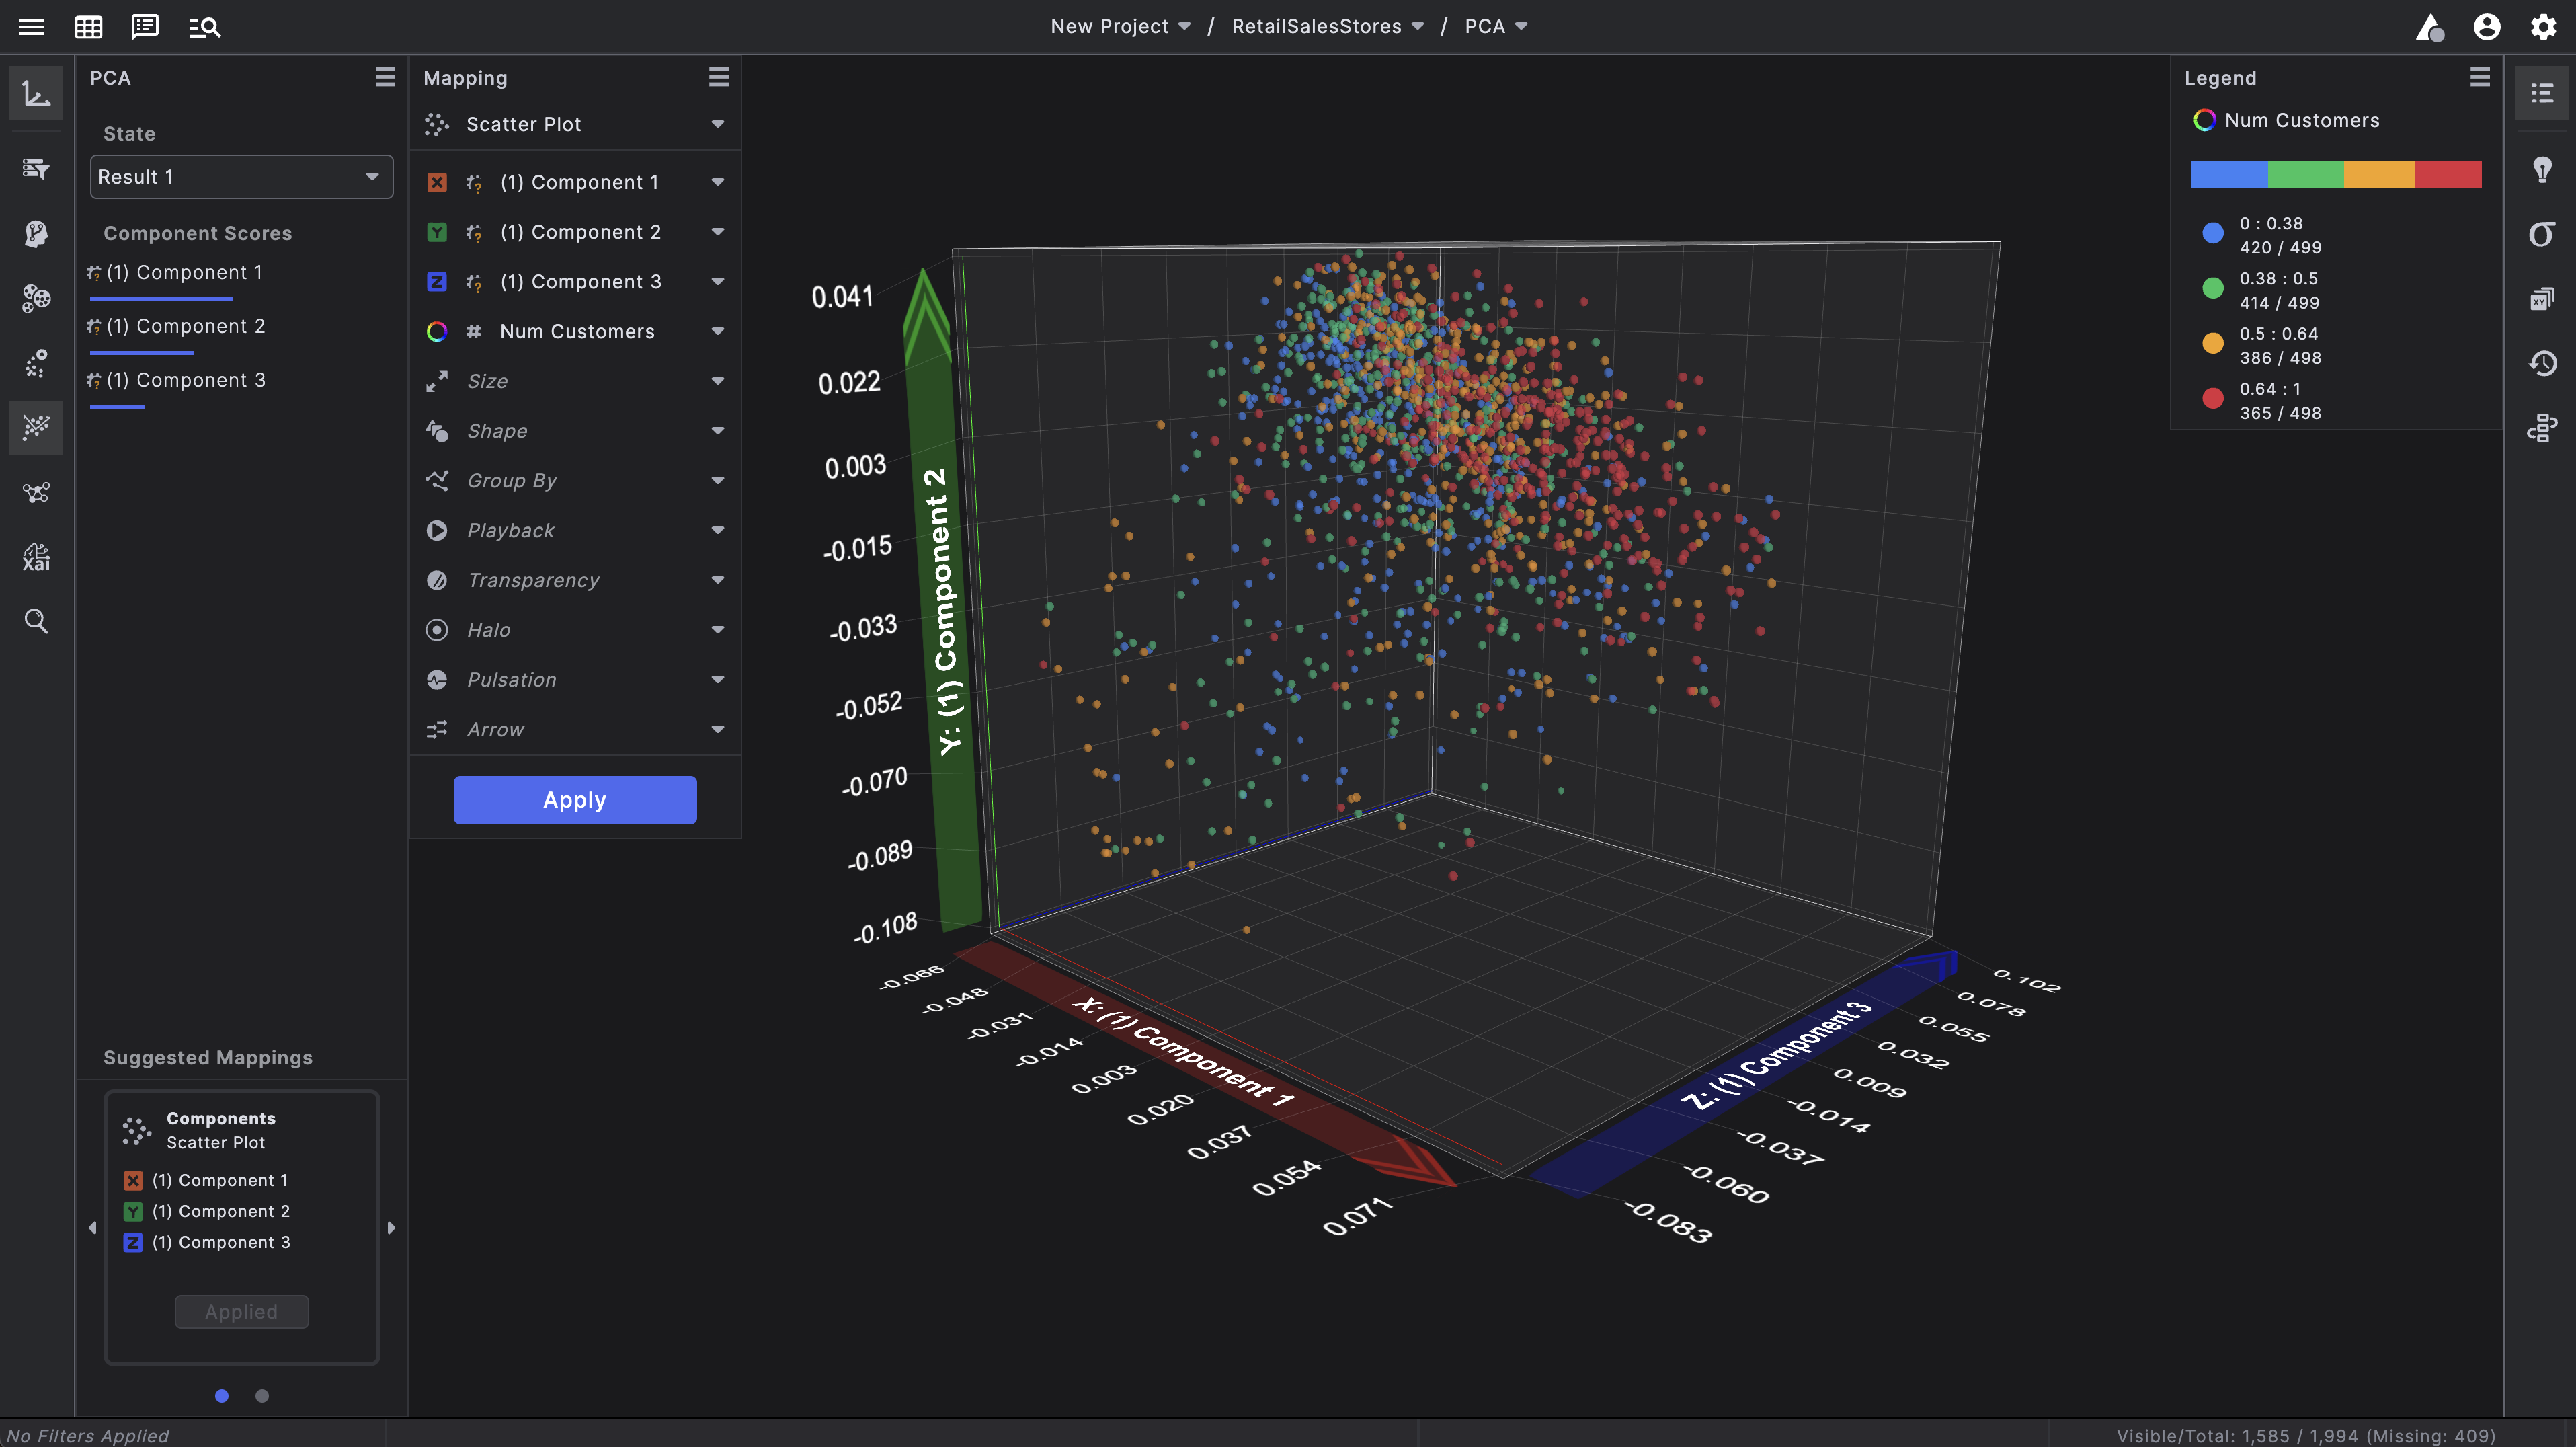Open the Result 1 state dropdown
2576x1447 pixels.
tap(240, 176)
